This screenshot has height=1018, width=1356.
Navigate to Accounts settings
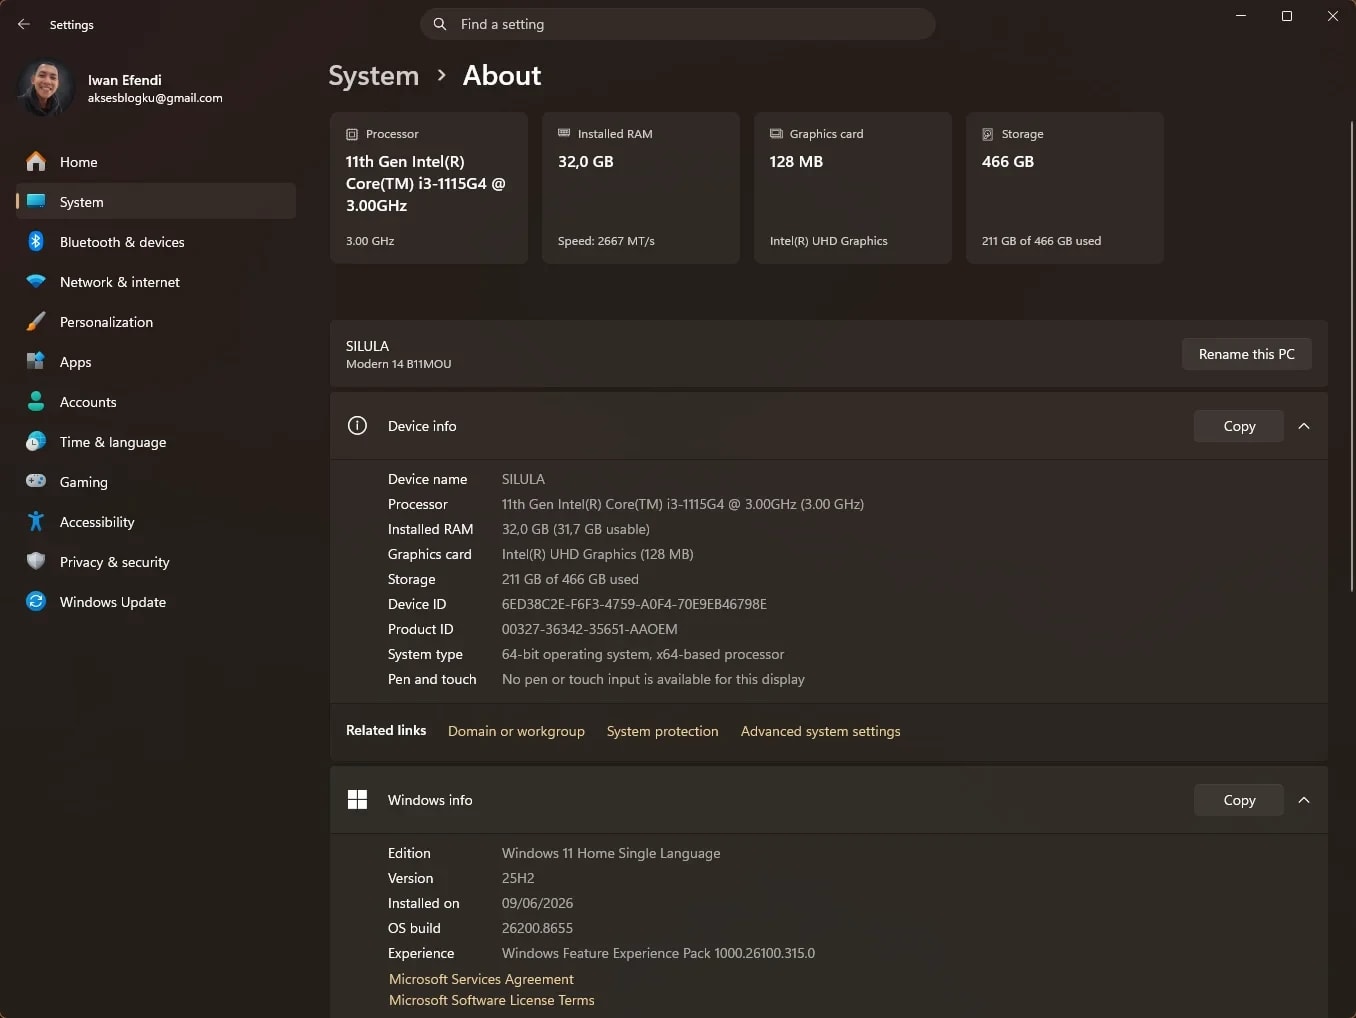156,402
